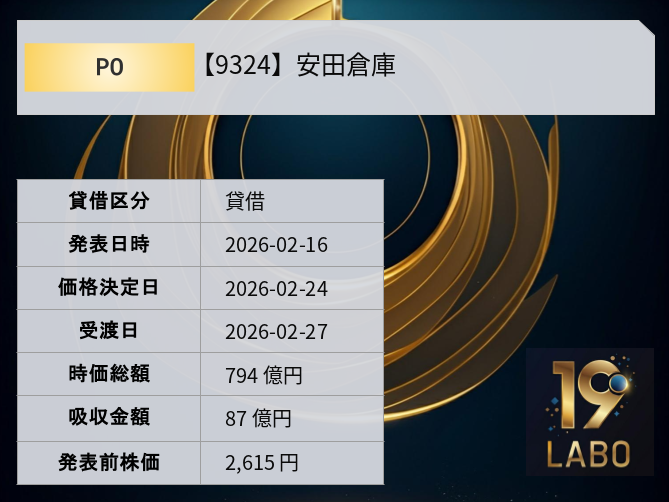Select the date 2026-02-16
The width and height of the screenshot is (669, 502).
coord(276,245)
